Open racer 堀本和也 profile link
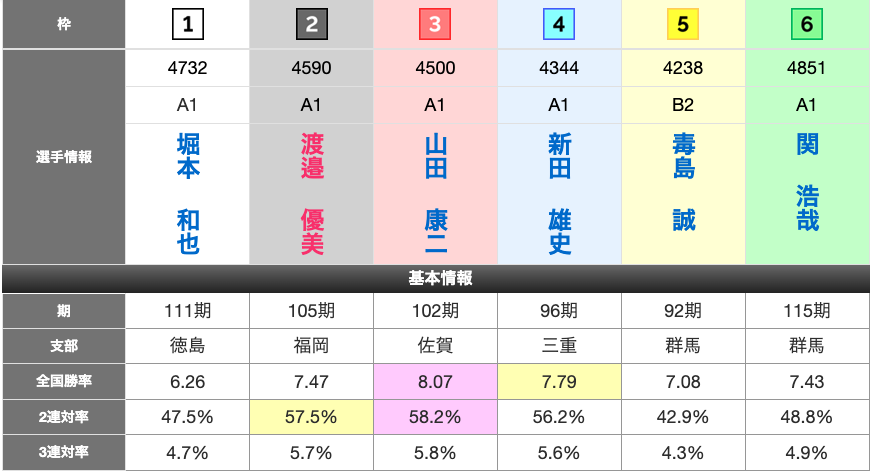871x471 pixels. (187, 194)
